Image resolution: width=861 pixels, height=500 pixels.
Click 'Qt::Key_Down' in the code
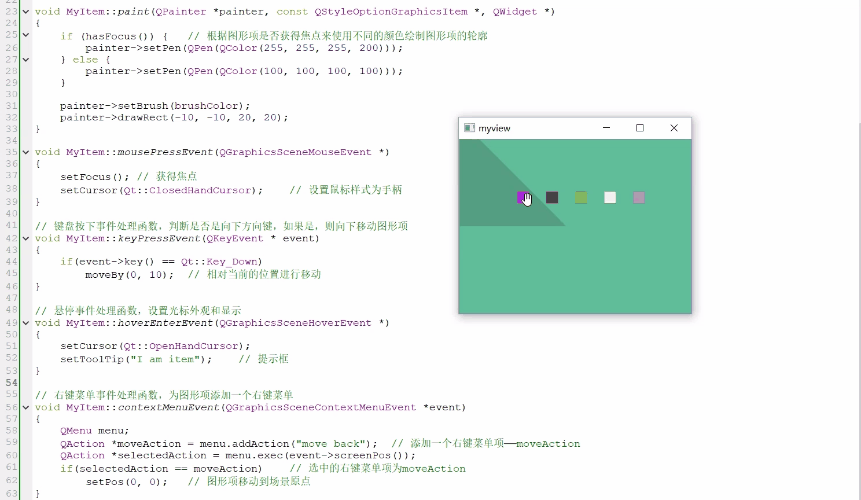(x=221, y=262)
